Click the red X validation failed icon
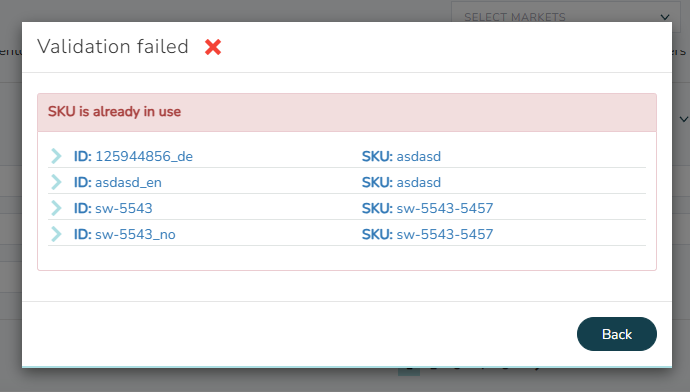Viewport: 690px width, 392px height. coord(213,47)
